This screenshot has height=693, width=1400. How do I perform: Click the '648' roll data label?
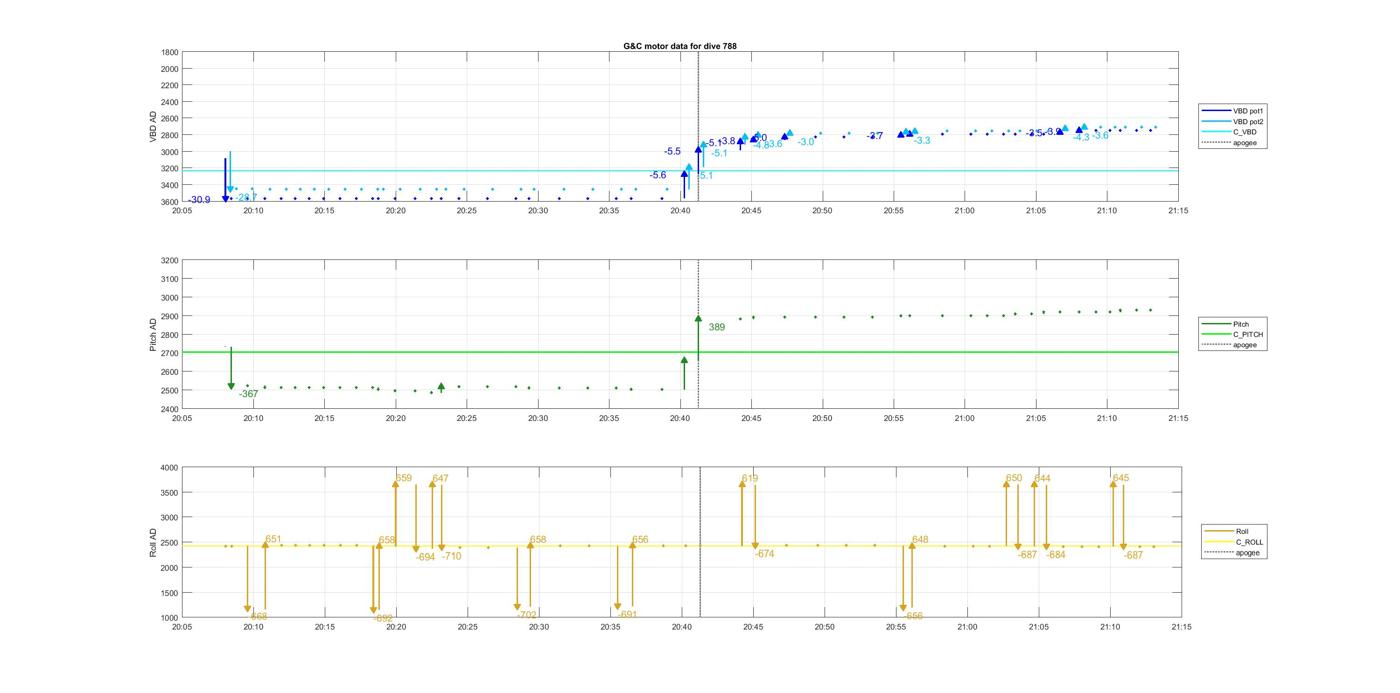coord(920,540)
